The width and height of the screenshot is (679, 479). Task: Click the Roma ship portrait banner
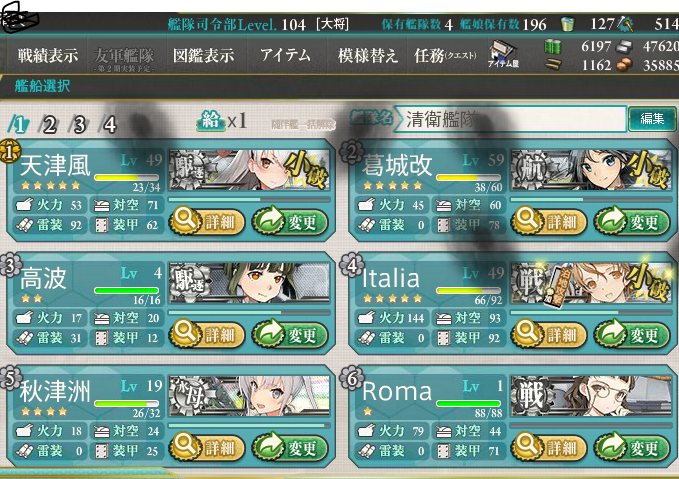[x=591, y=396]
